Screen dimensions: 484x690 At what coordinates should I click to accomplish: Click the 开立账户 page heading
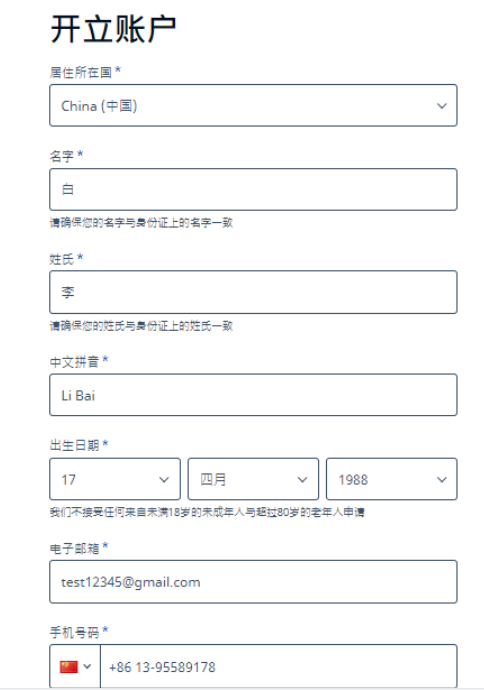(x=113, y=29)
